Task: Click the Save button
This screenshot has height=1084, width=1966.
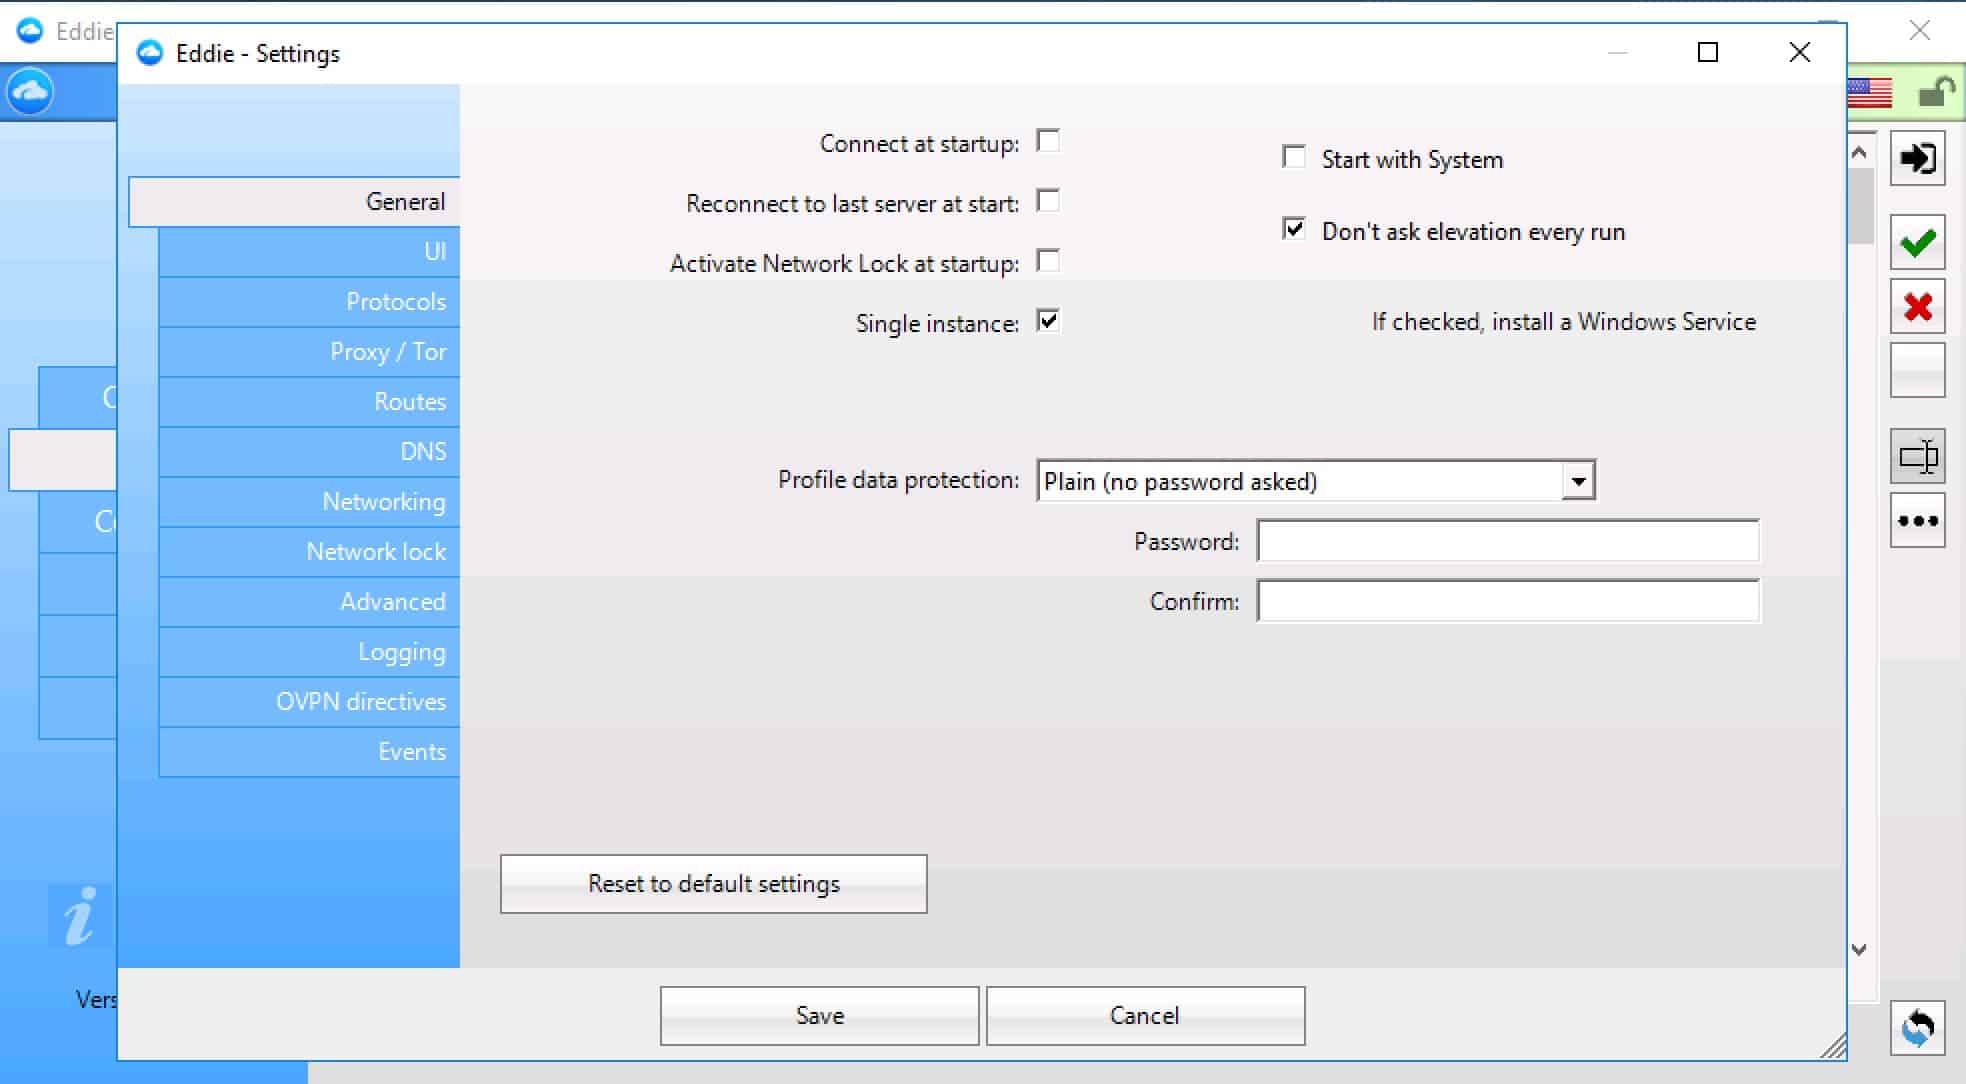Action: tap(820, 1016)
